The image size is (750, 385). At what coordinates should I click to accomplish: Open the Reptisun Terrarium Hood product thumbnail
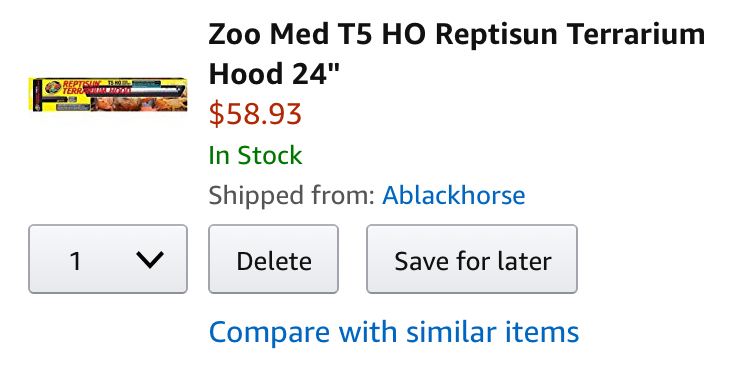tap(108, 95)
